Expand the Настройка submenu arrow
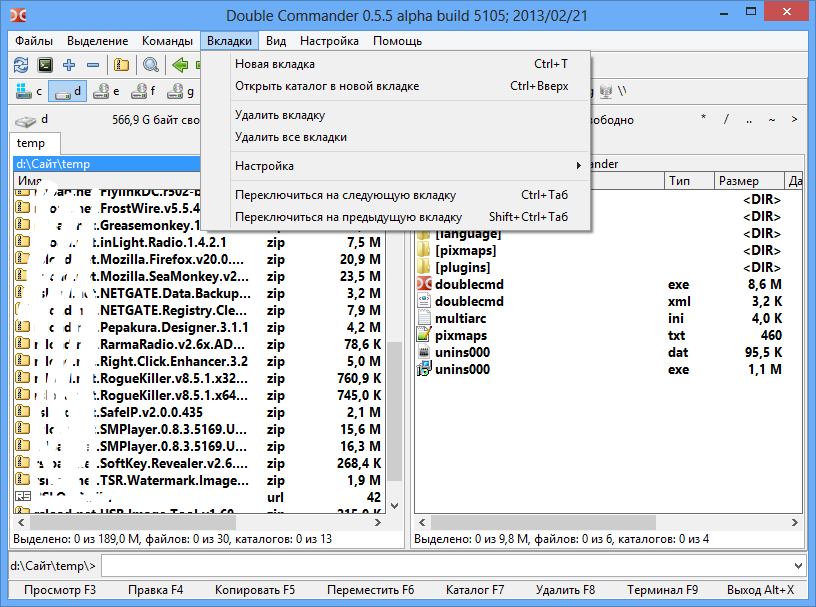The image size is (816, 607). pos(578,166)
